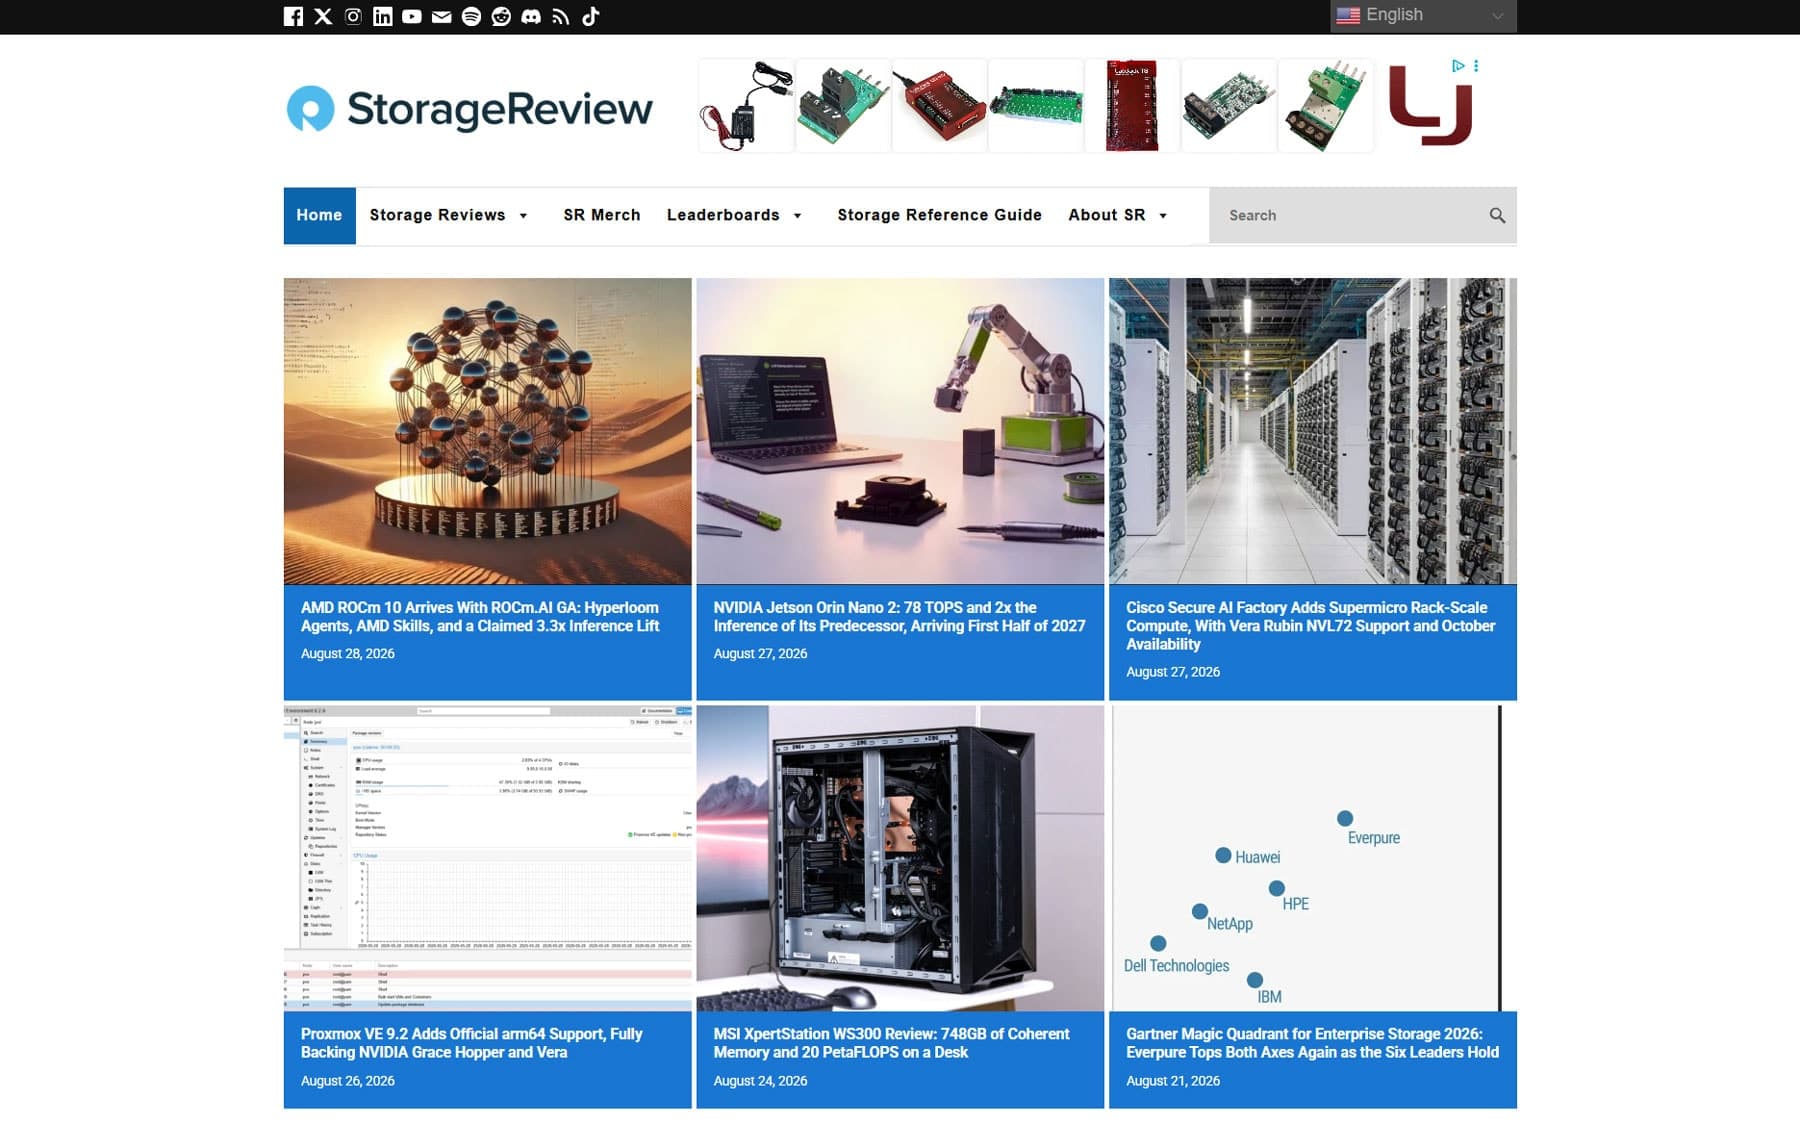Click the email envelope icon

(441, 16)
